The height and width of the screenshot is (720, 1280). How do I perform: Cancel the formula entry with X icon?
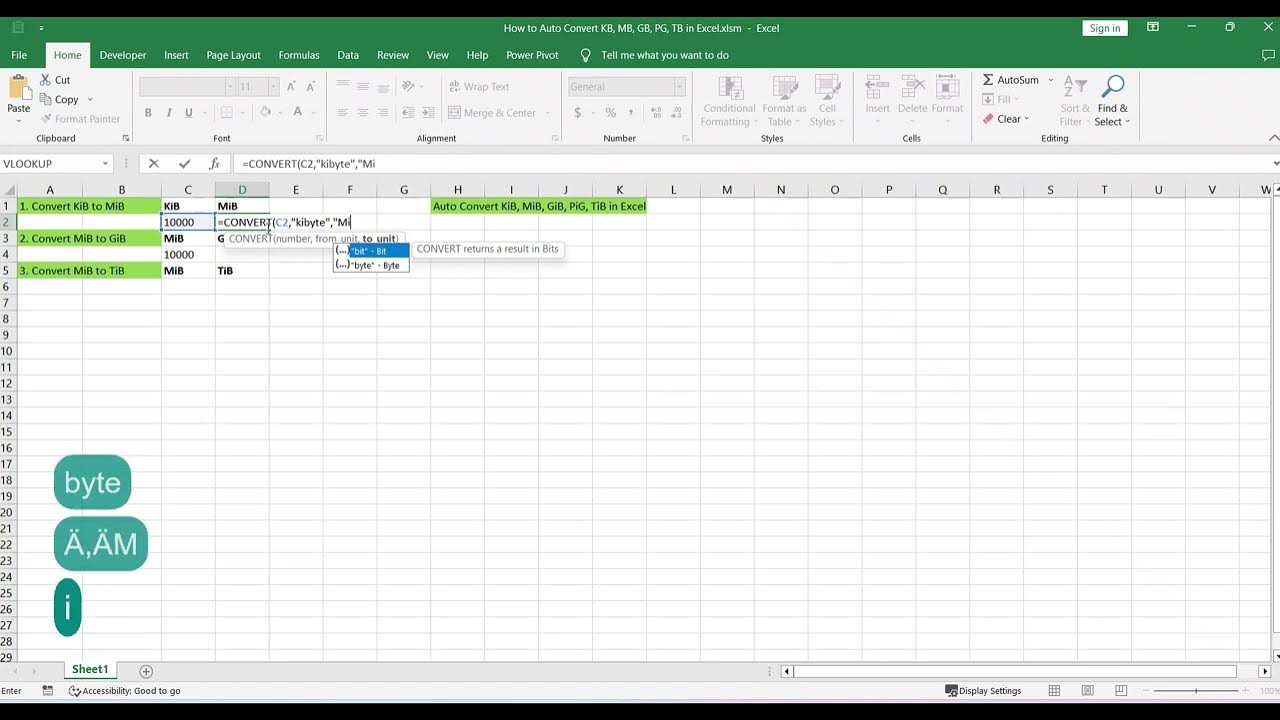coord(153,163)
